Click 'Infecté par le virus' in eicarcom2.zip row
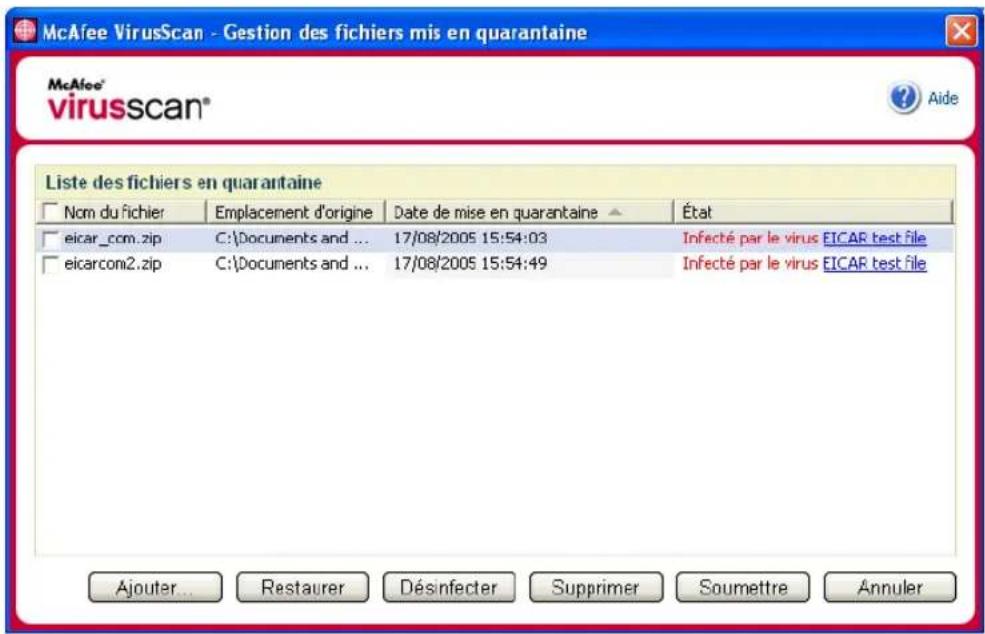 [x=750, y=264]
